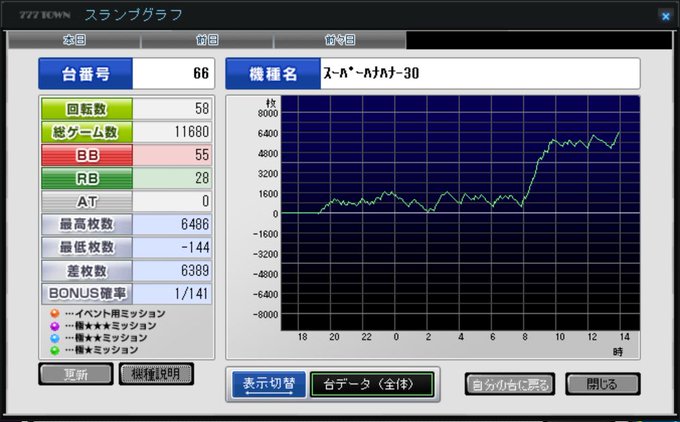Click the 8000 y-axis label
This screenshot has height=422, width=680.
(x=268, y=113)
